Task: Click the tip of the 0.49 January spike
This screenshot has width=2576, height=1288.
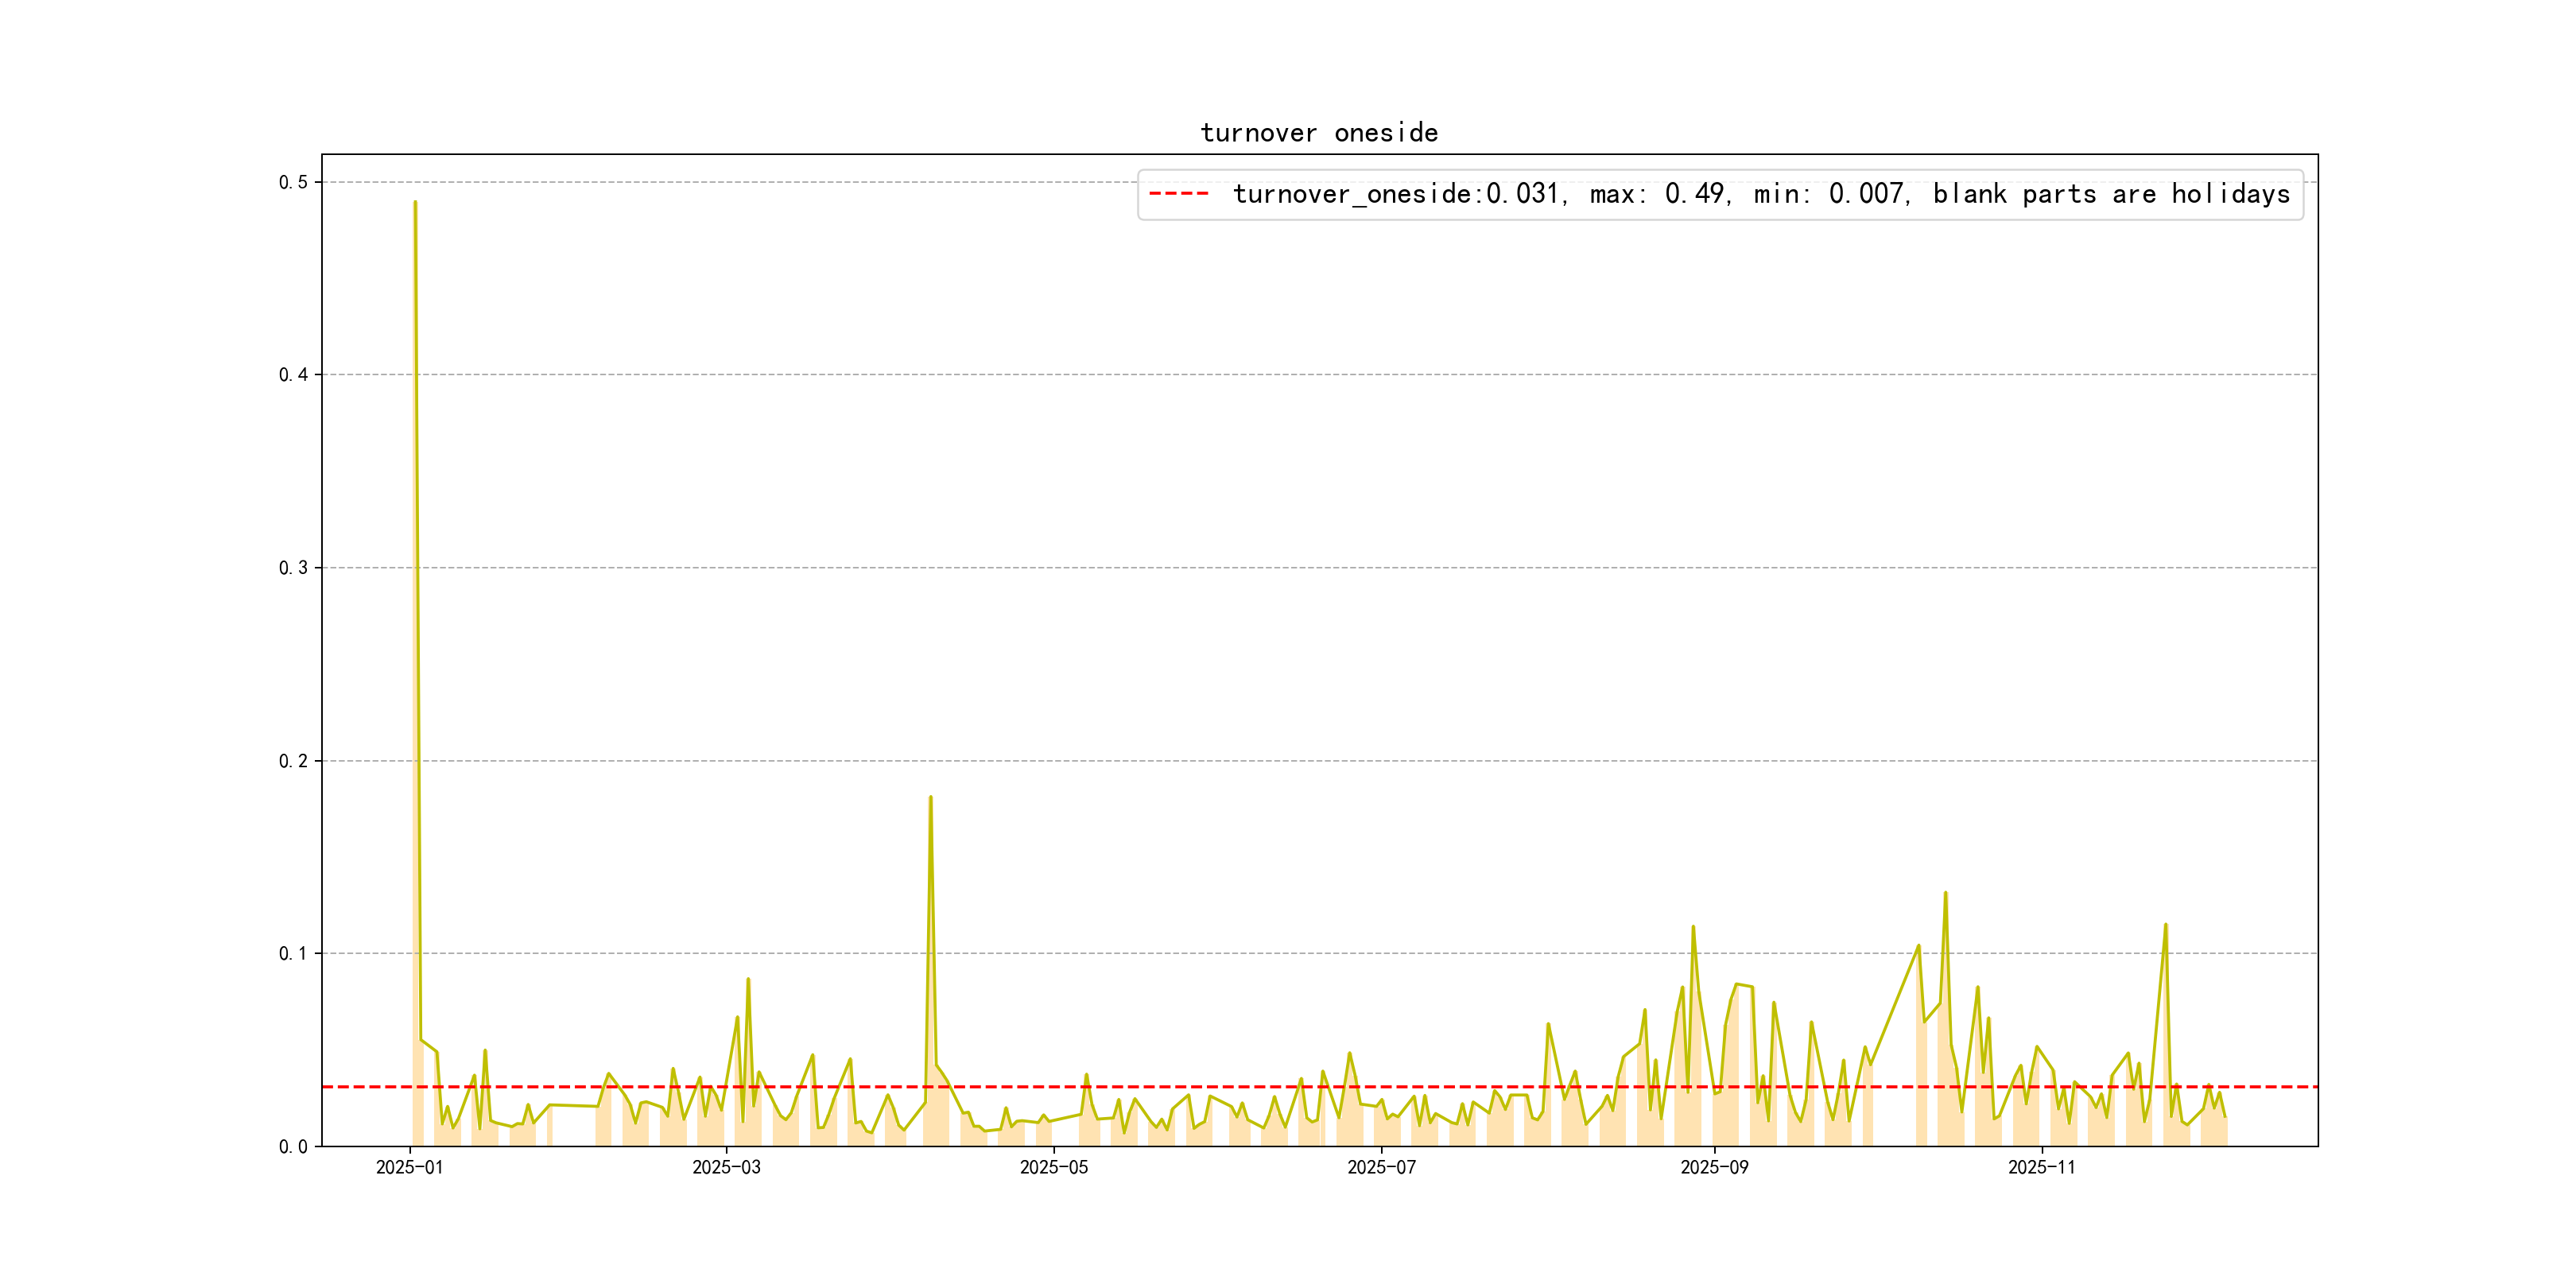Action: pos(415,203)
